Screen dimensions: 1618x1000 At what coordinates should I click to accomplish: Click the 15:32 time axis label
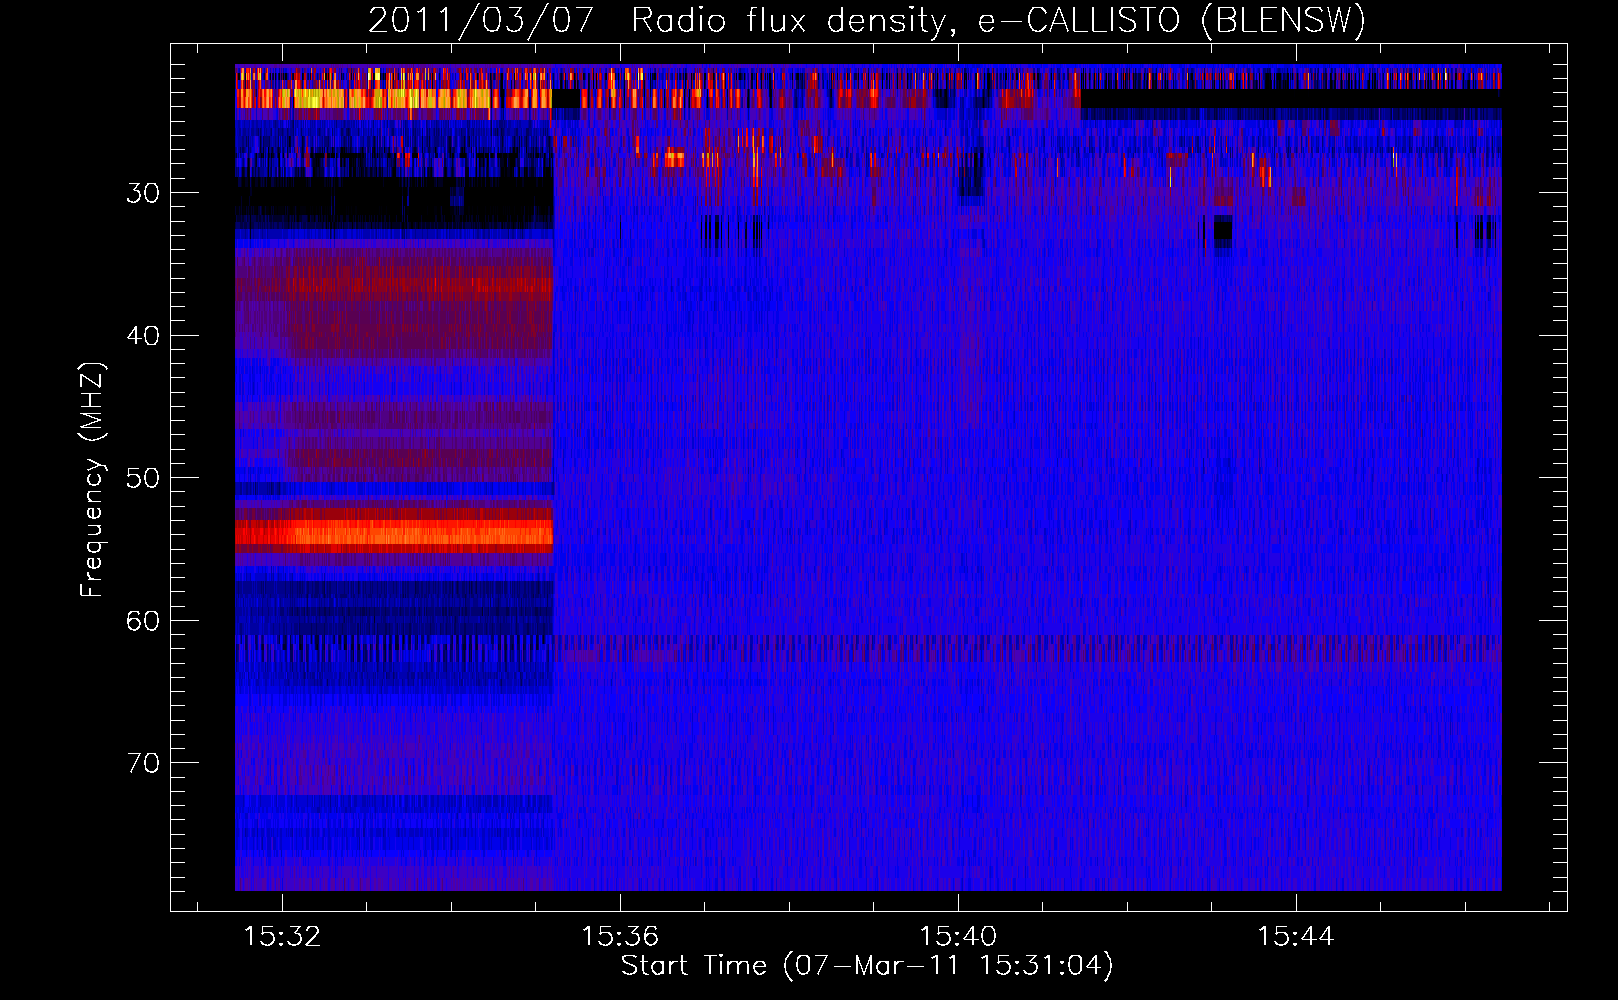point(282,937)
